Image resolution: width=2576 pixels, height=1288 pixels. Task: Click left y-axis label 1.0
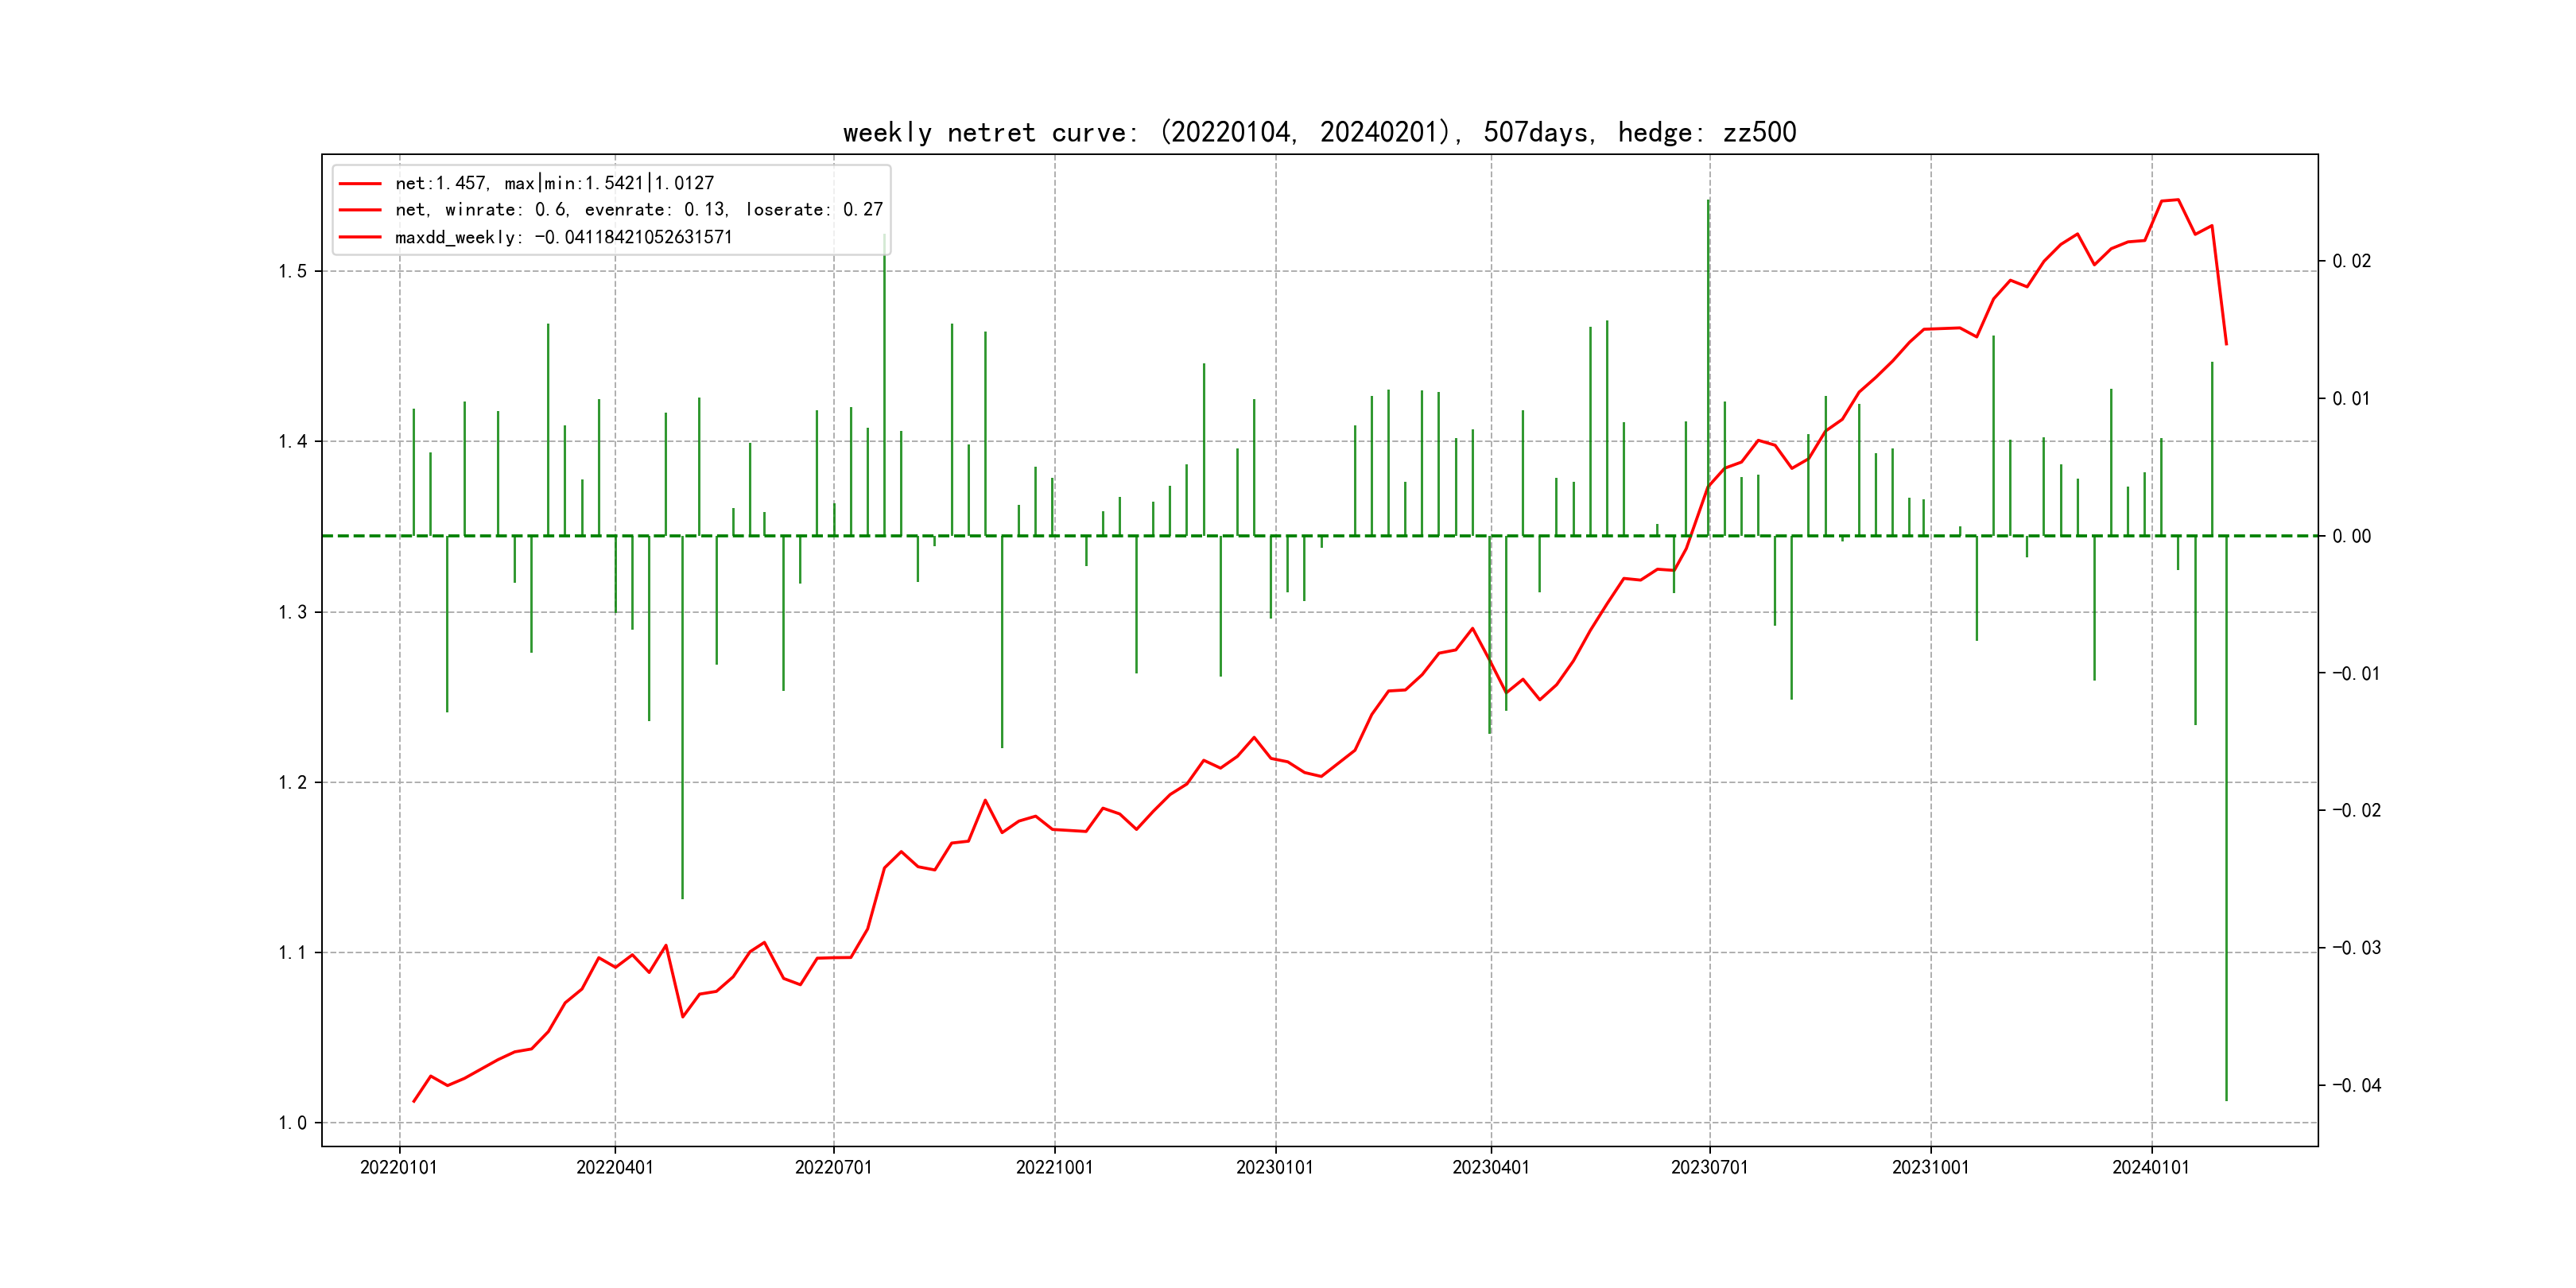pos(293,1123)
